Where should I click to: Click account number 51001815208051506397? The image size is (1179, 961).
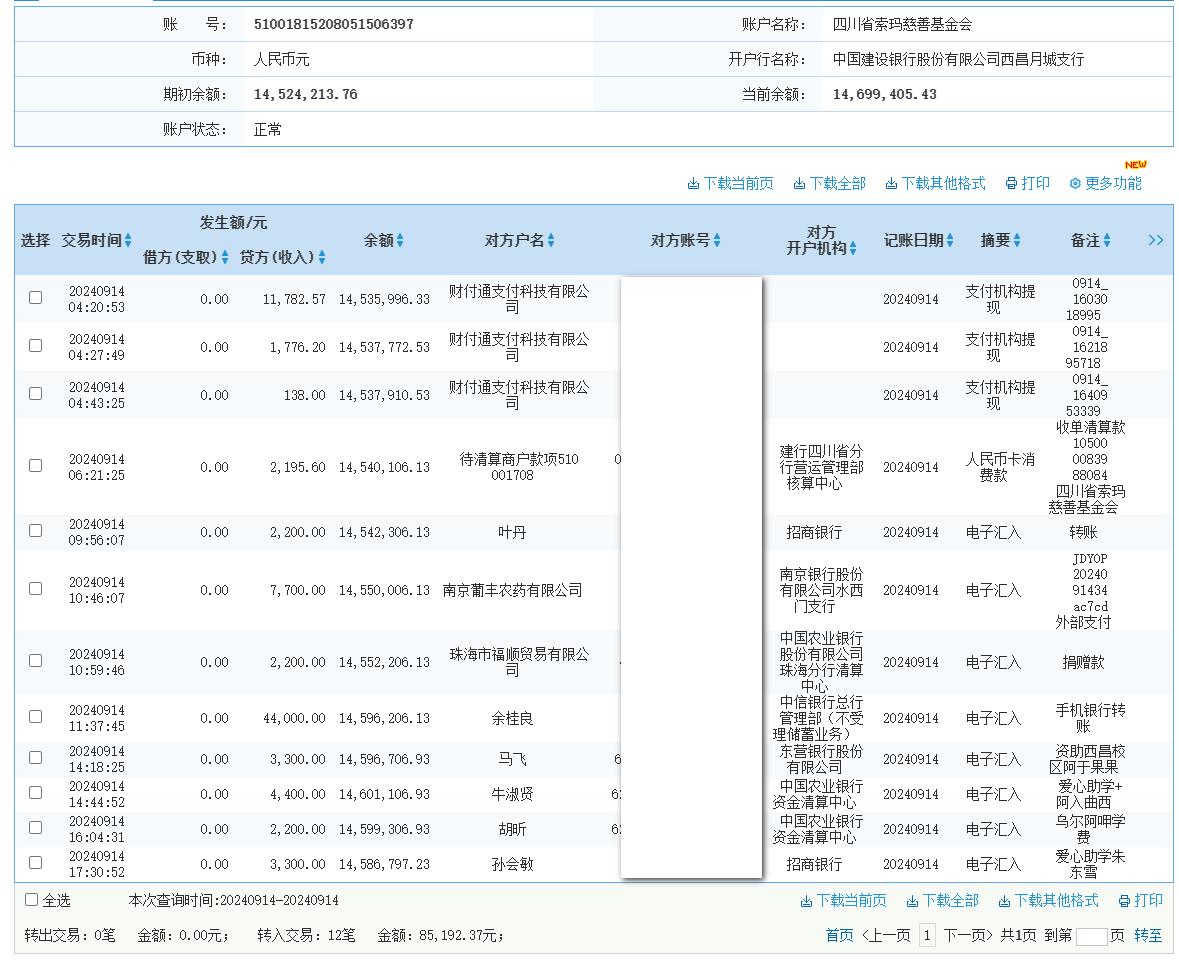334,24
